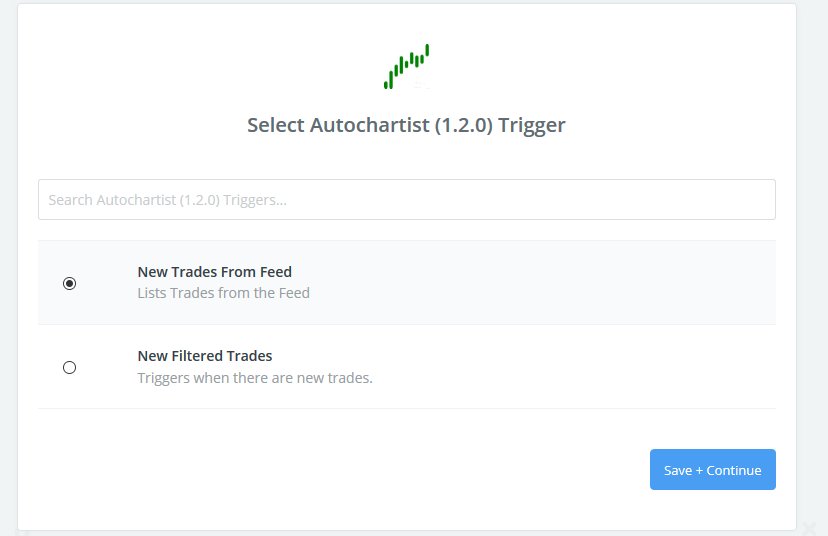This screenshot has height=536, width=828.
Task: Click the shortest leftmost candlestick in the logo
Action: coord(386,84)
